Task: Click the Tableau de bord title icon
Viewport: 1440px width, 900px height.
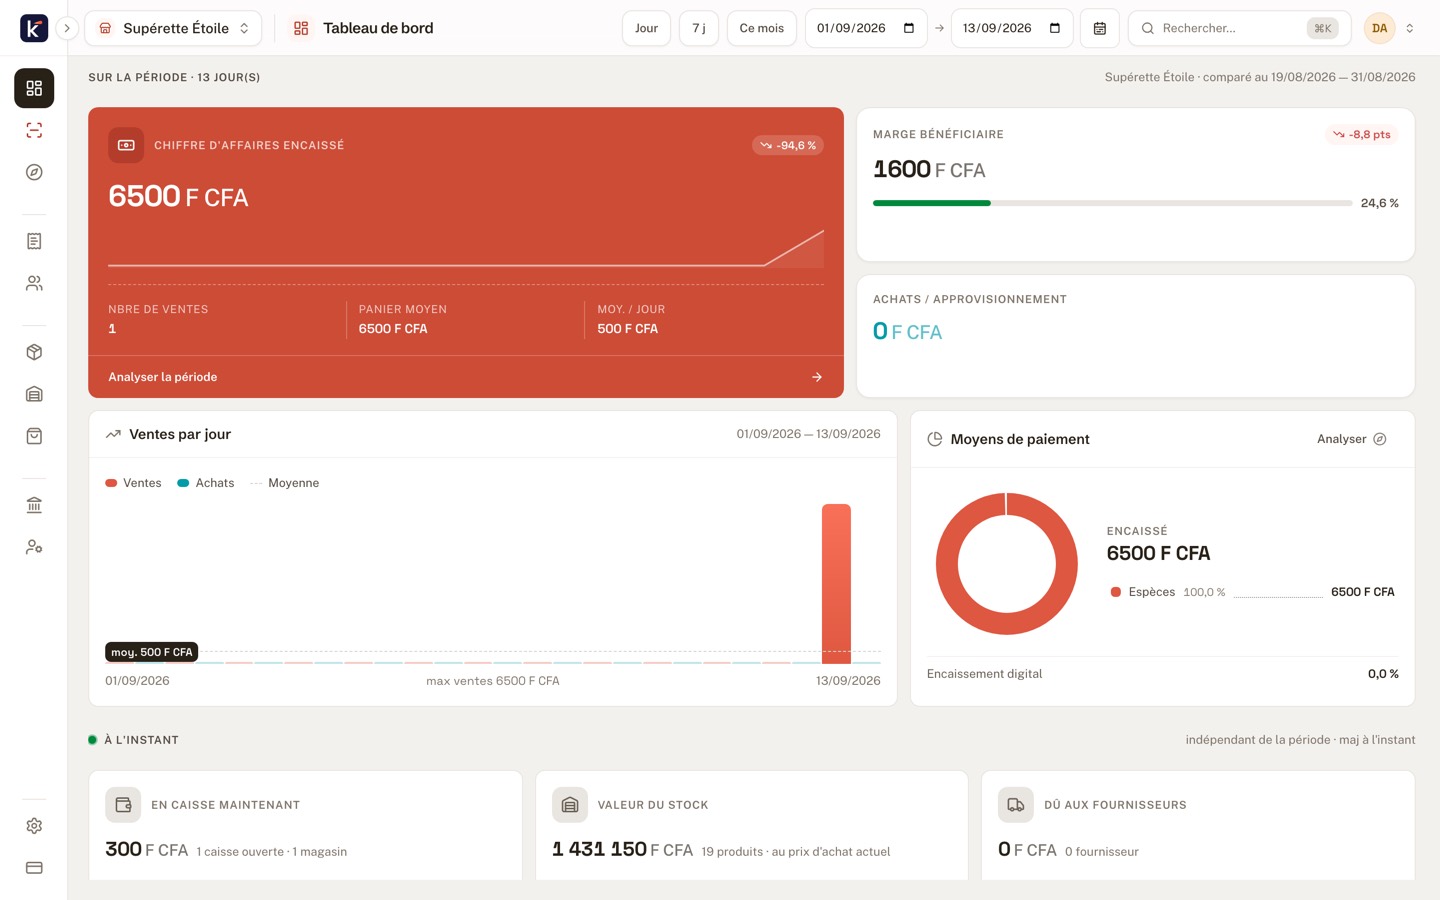Action: point(301,28)
